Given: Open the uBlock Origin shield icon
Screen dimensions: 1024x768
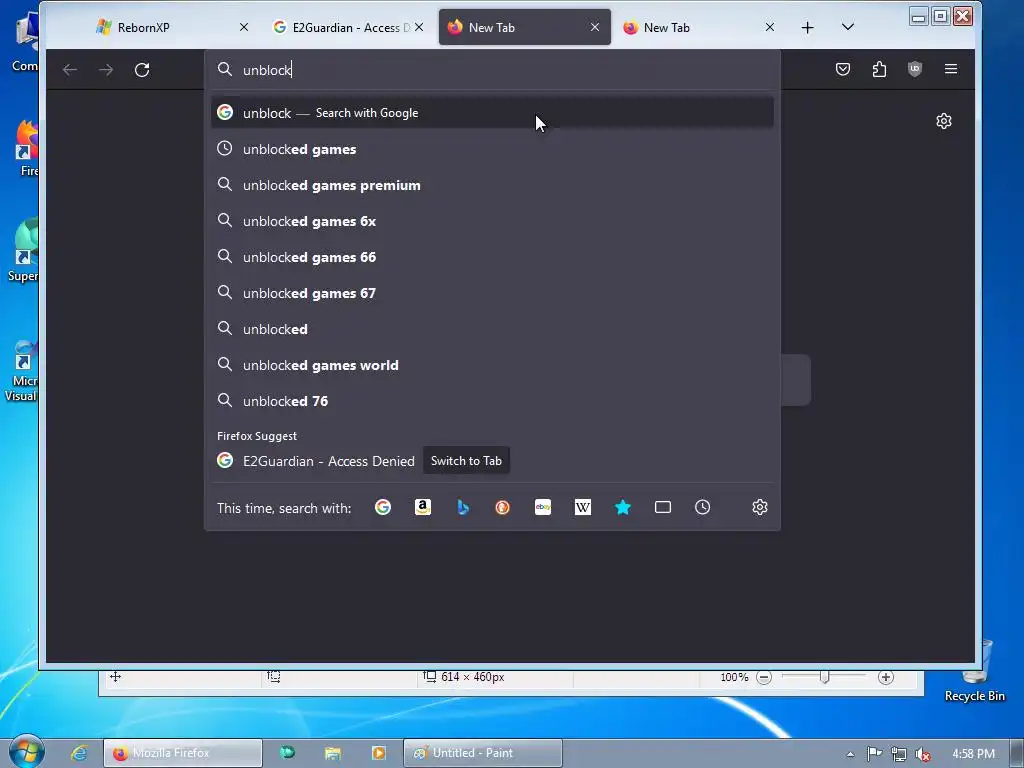Looking at the screenshot, I should [915, 69].
